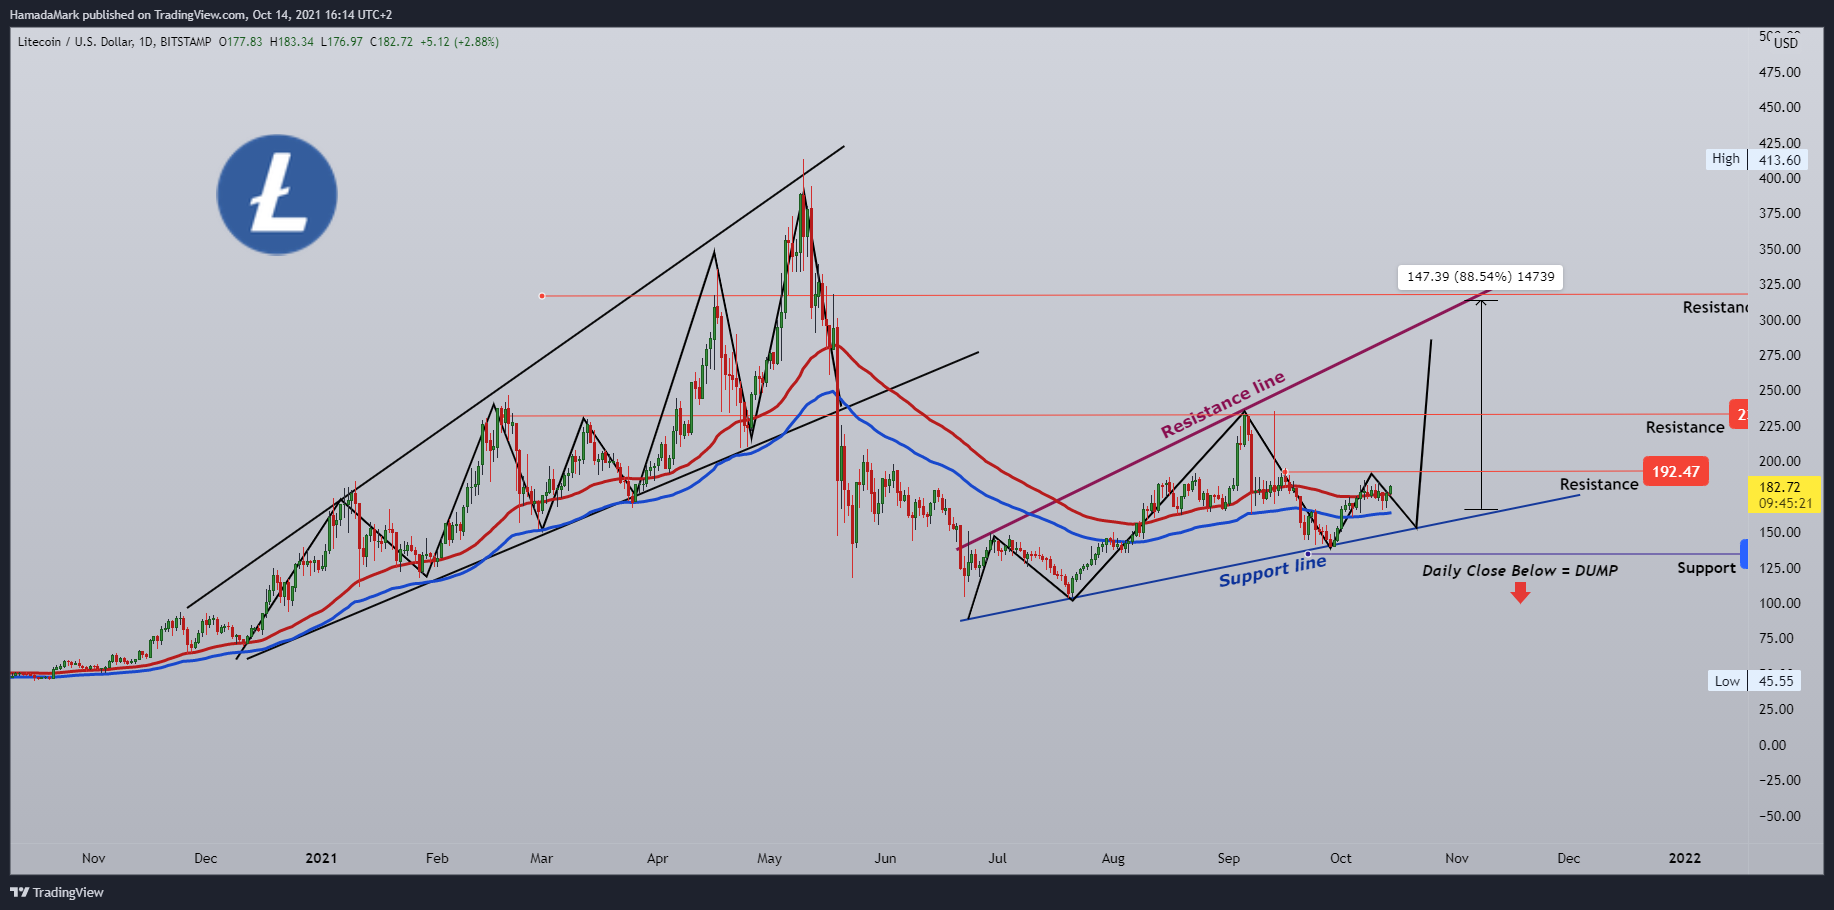Click the yellow 182.72 current price label
This screenshot has width=1834, height=910.
point(1785,495)
